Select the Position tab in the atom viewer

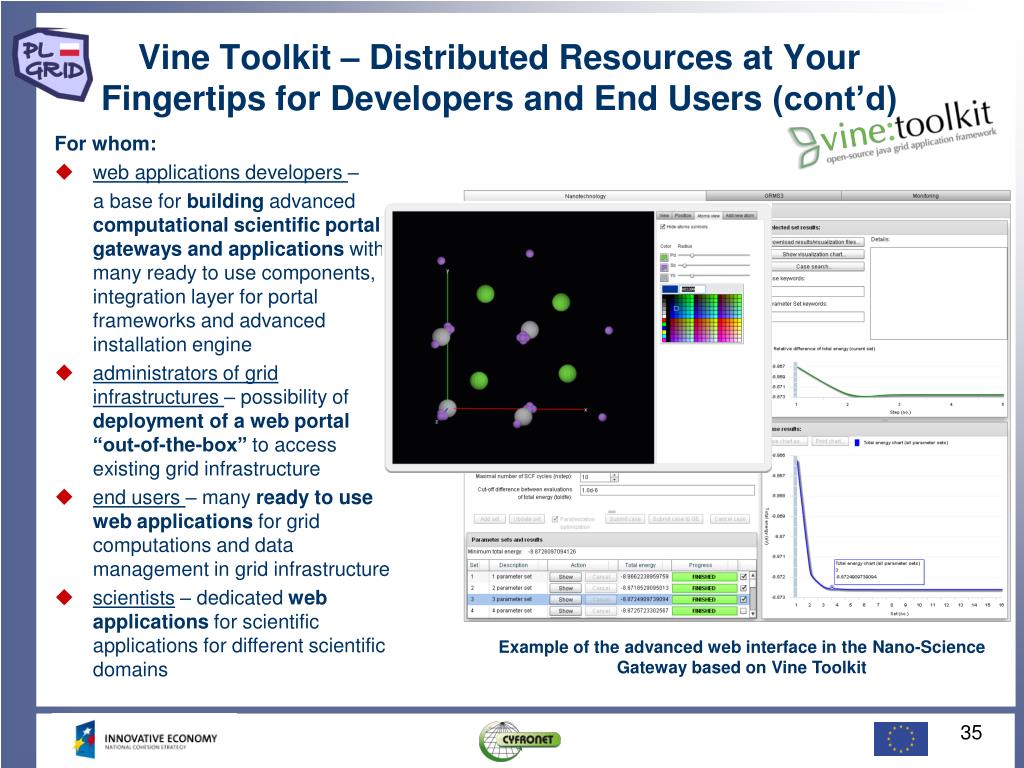[x=683, y=216]
